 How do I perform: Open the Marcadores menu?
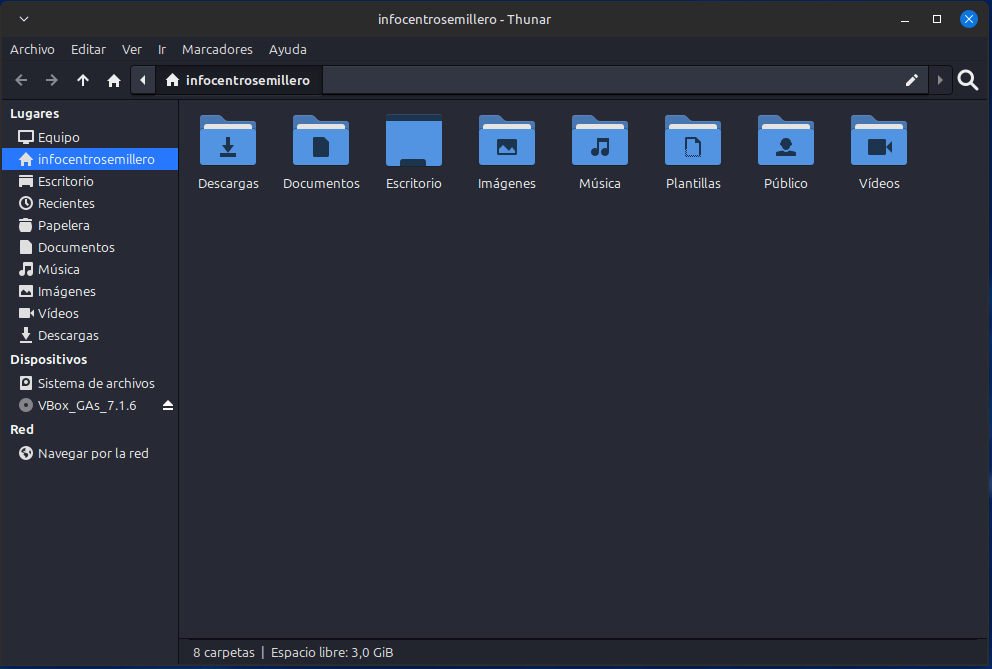pyautogui.click(x=217, y=49)
